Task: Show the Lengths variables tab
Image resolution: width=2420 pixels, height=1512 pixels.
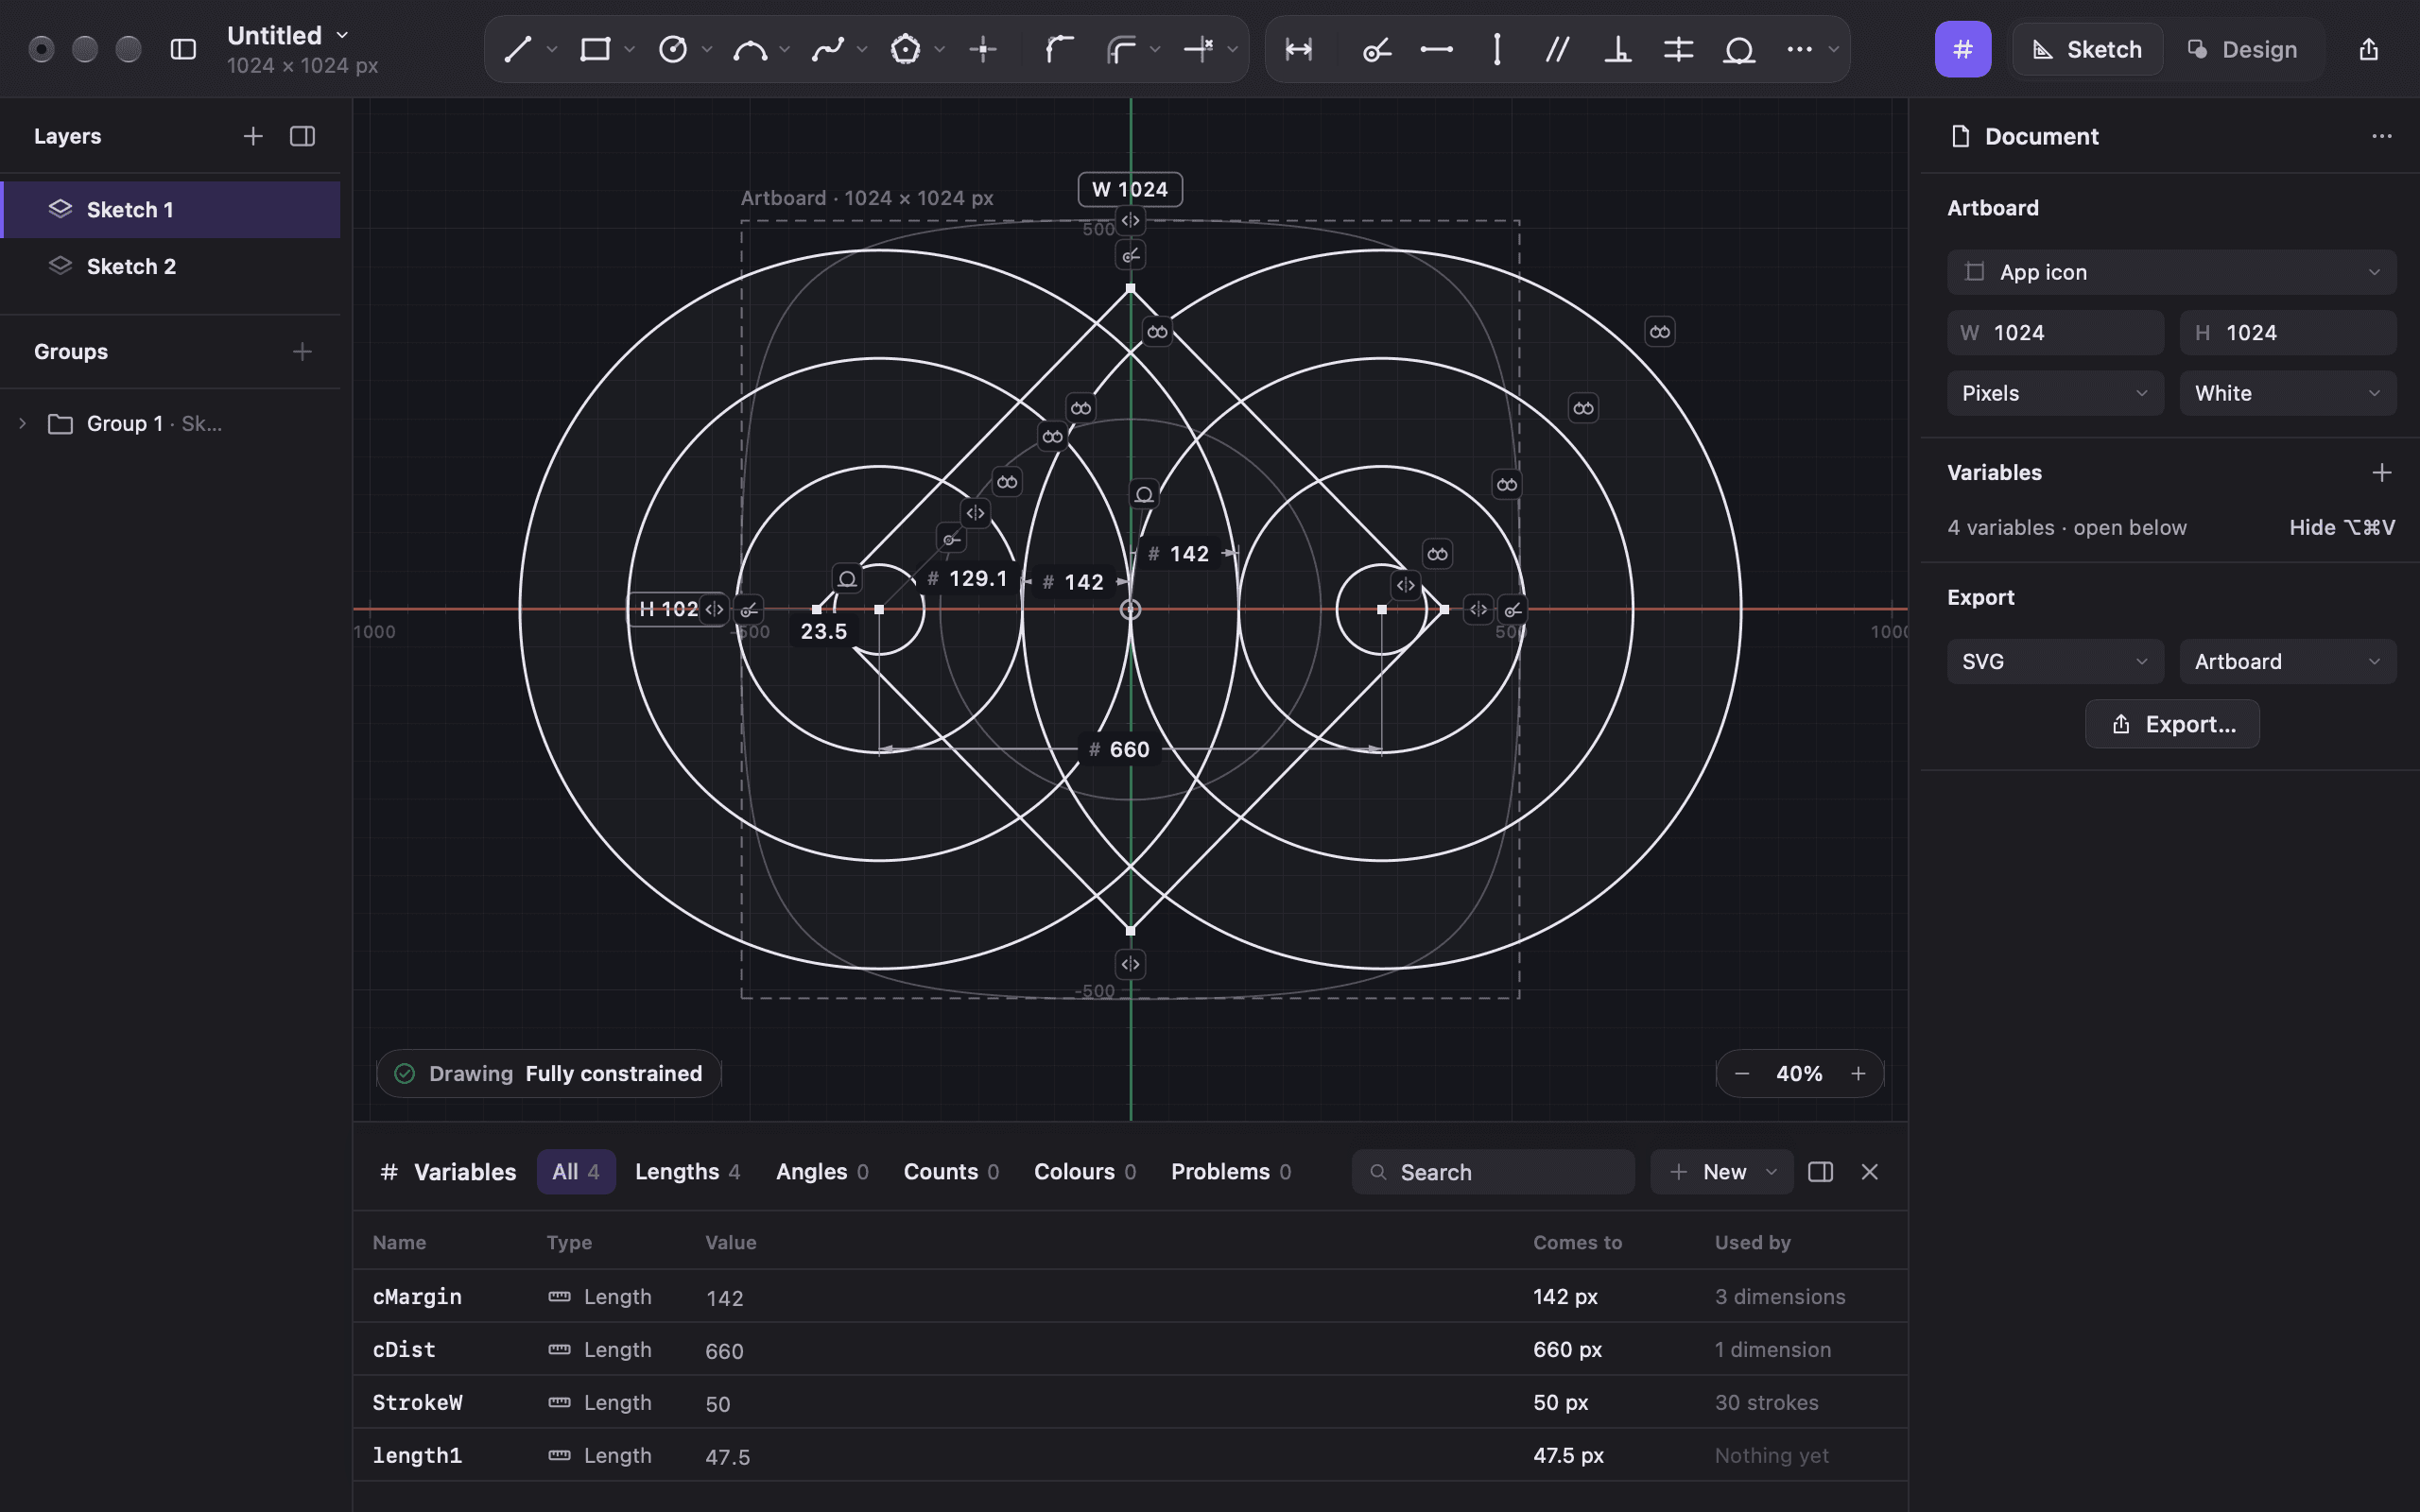Action: pyautogui.click(x=687, y=1172)
